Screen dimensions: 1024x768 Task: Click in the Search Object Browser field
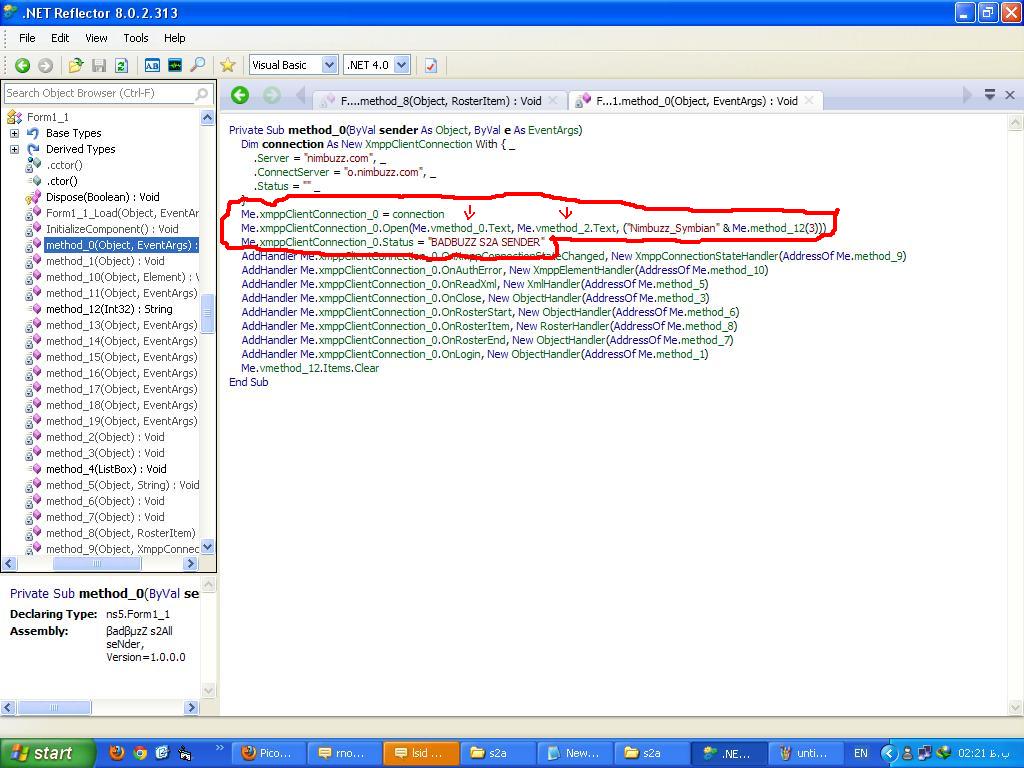(x=99, y=93)
